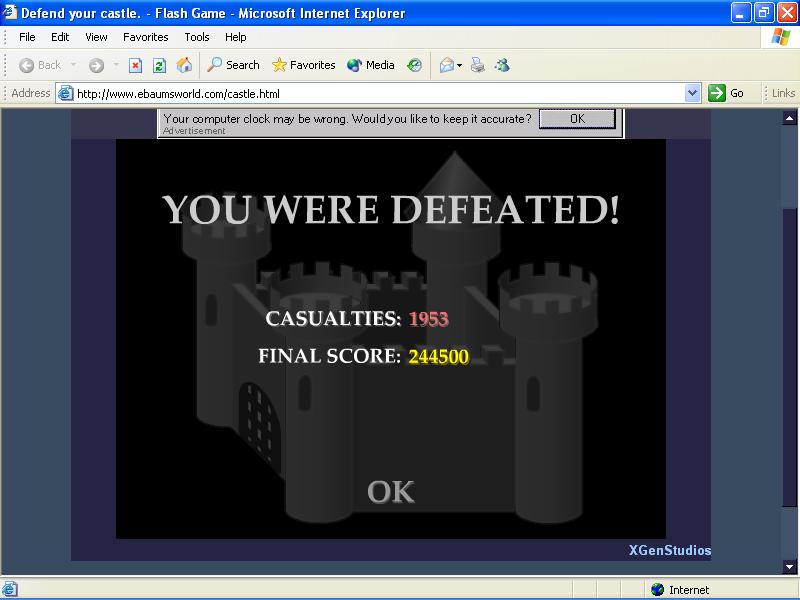800x600 pixels.
Task: Expand the address bar dropdown arrow
Action: click(692, 93)
